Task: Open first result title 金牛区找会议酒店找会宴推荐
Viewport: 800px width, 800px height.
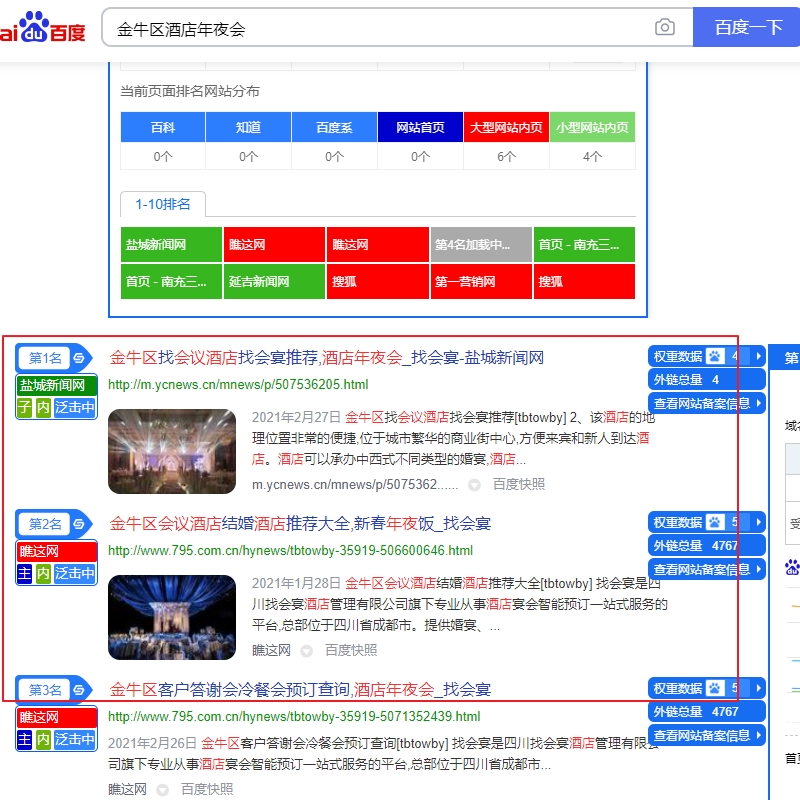Action: [x=327, y=358]
